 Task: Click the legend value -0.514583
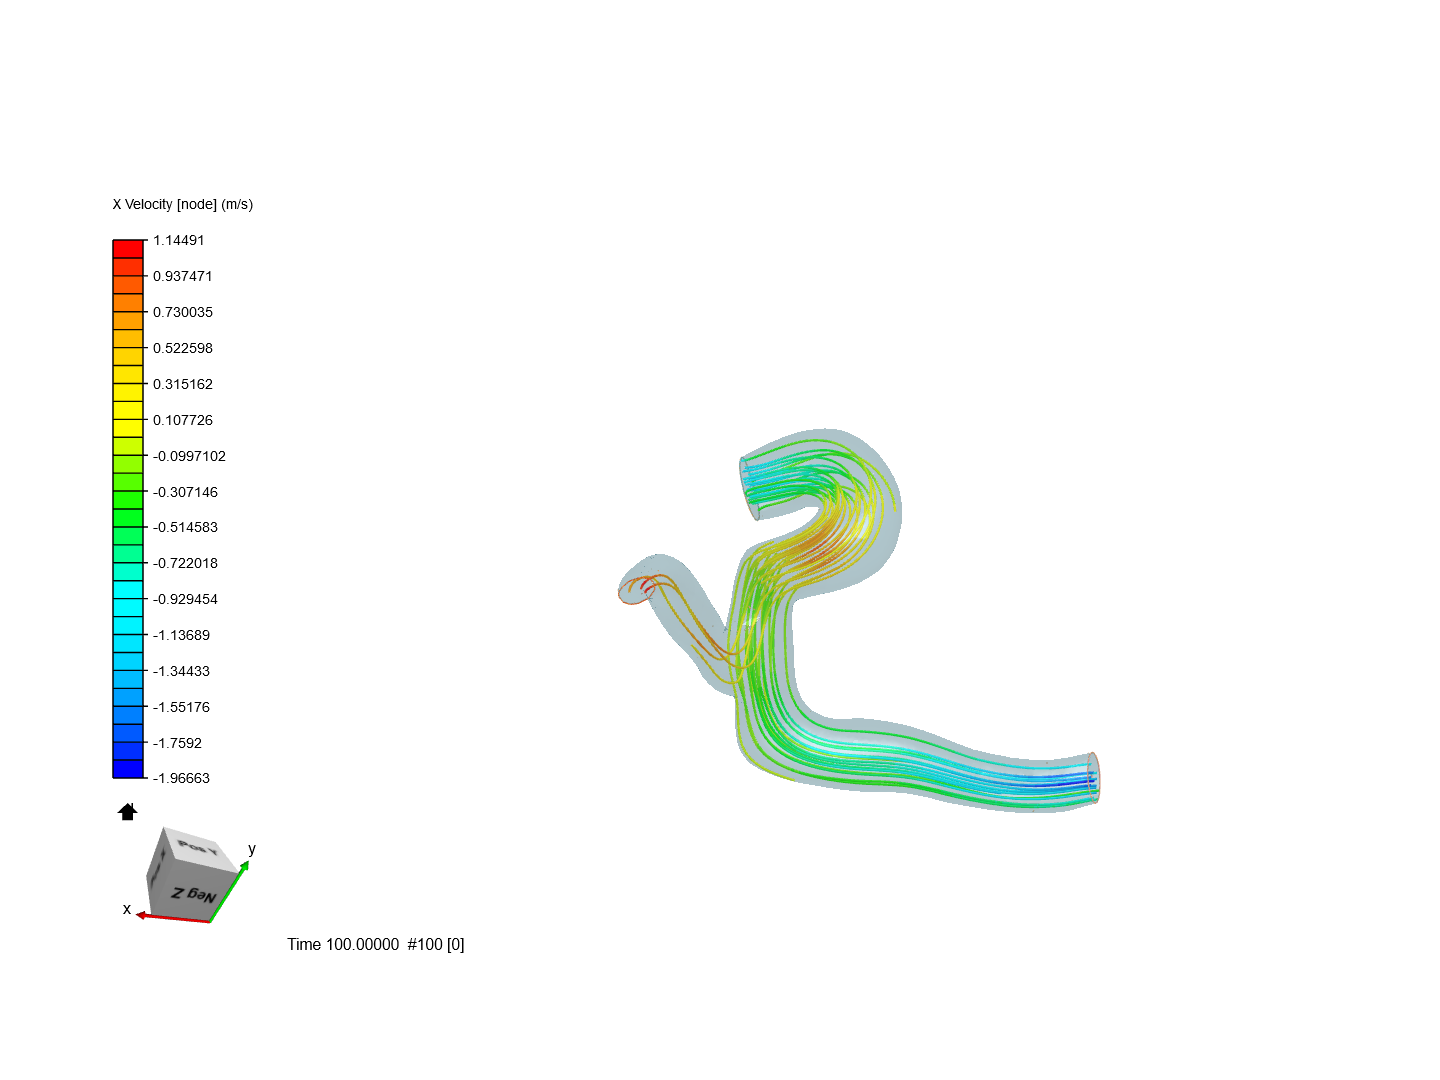[x=185, y=527]
